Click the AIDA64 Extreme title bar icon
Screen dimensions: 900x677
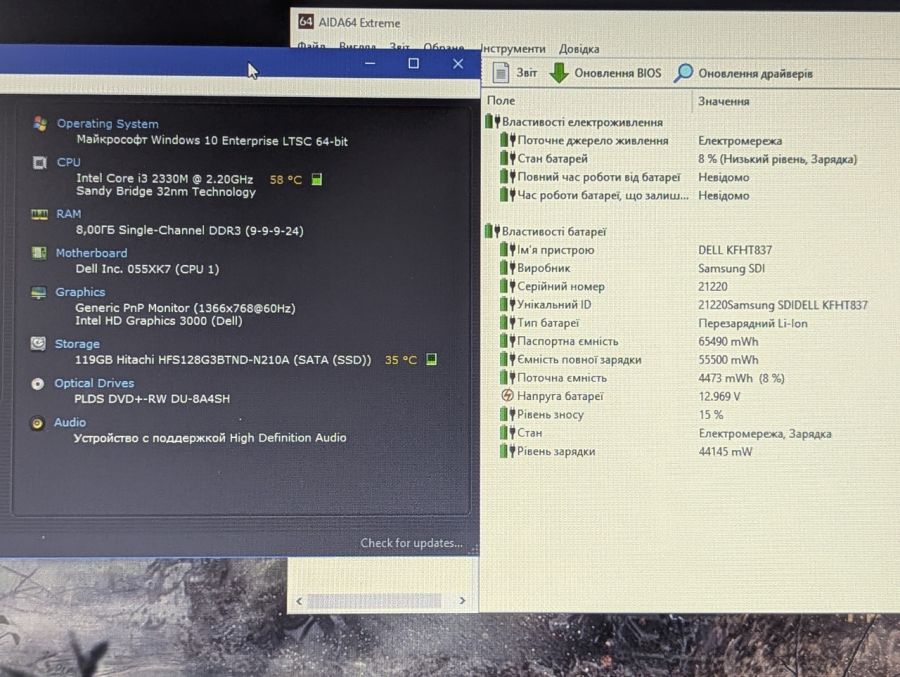point(305,22)
